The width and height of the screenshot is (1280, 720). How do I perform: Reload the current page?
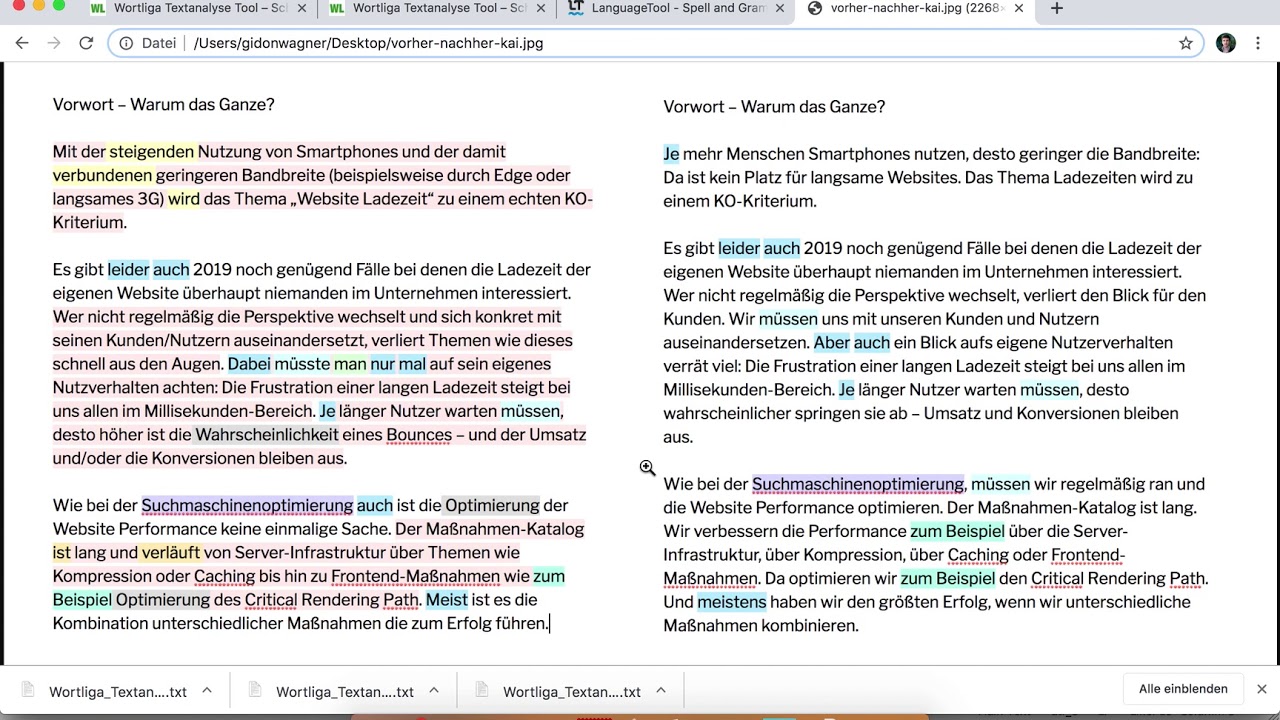tap(86, 43)
